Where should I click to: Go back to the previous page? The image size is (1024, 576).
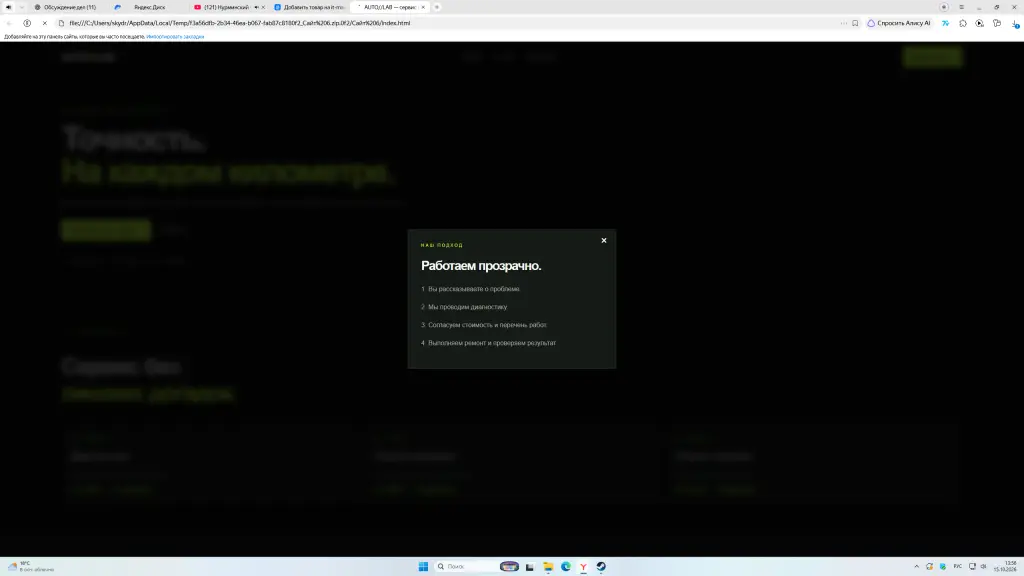(x=9, y=23)
